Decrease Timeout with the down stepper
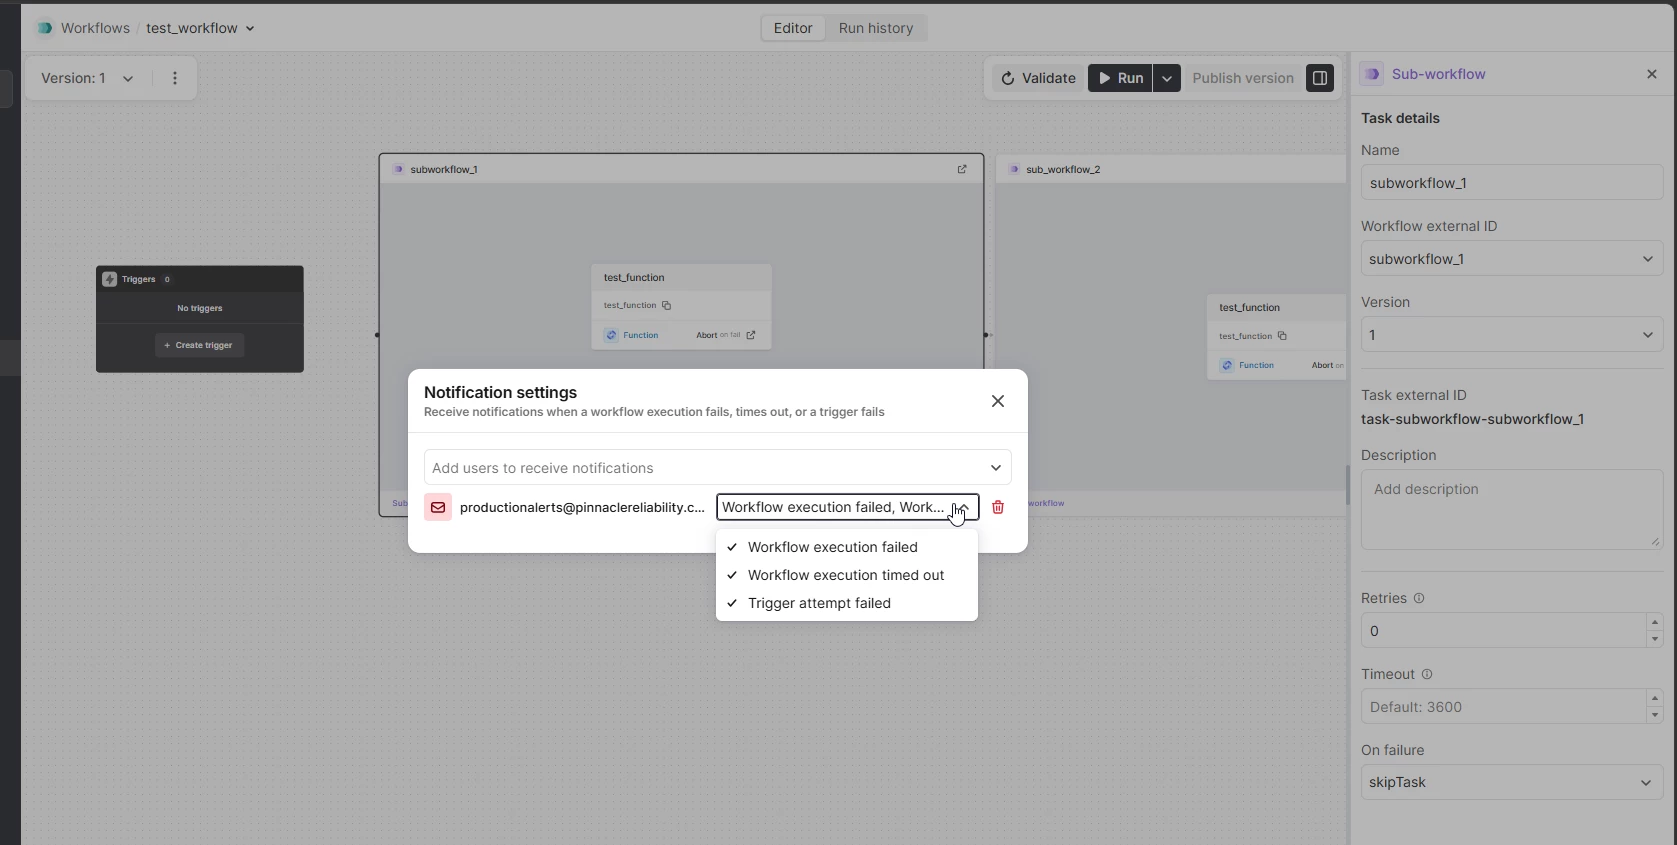Screen dimensions: 1677x845 pyautogui.click(x=1655, y=715)
